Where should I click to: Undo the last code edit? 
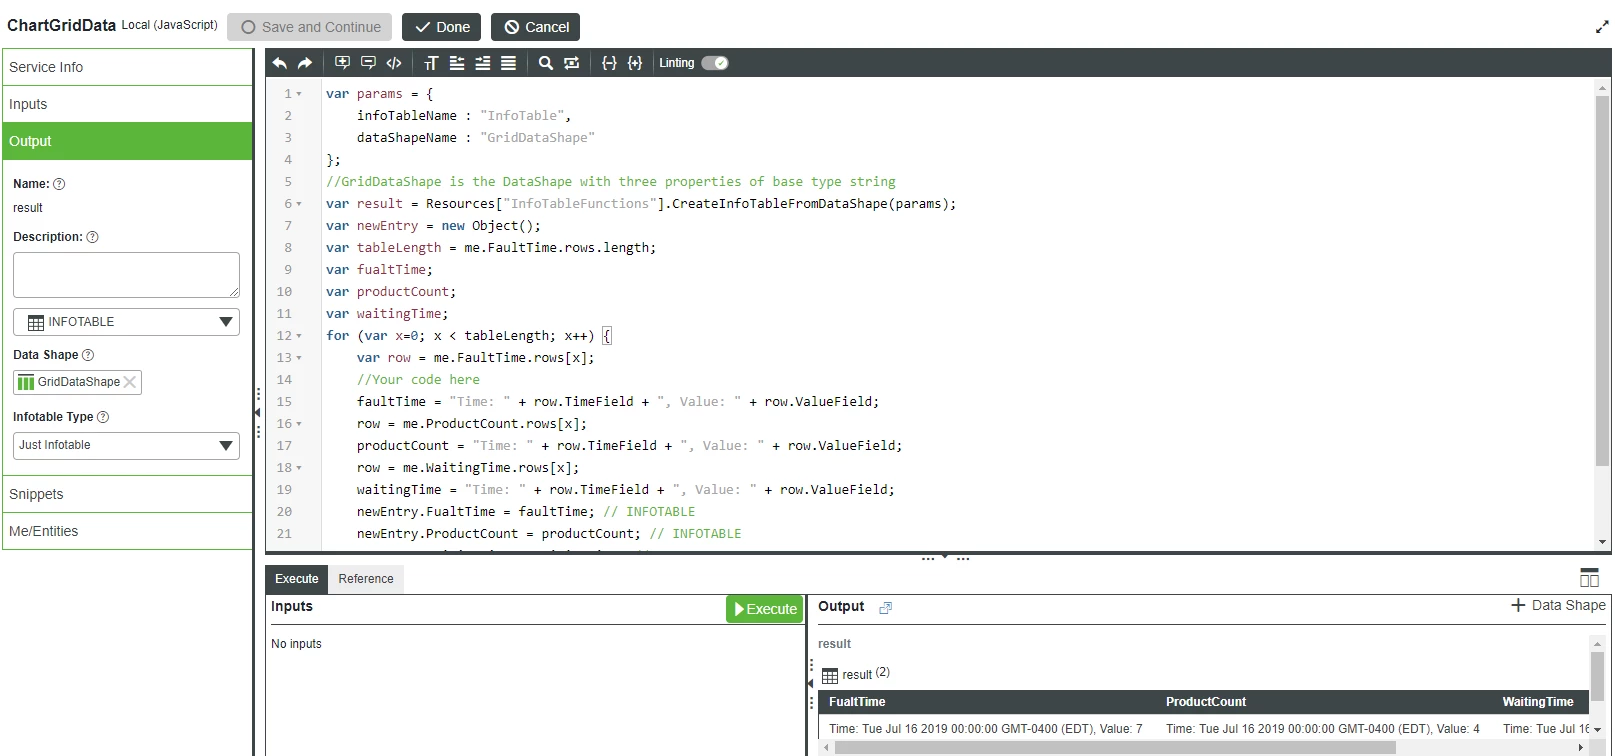point(279,63)
